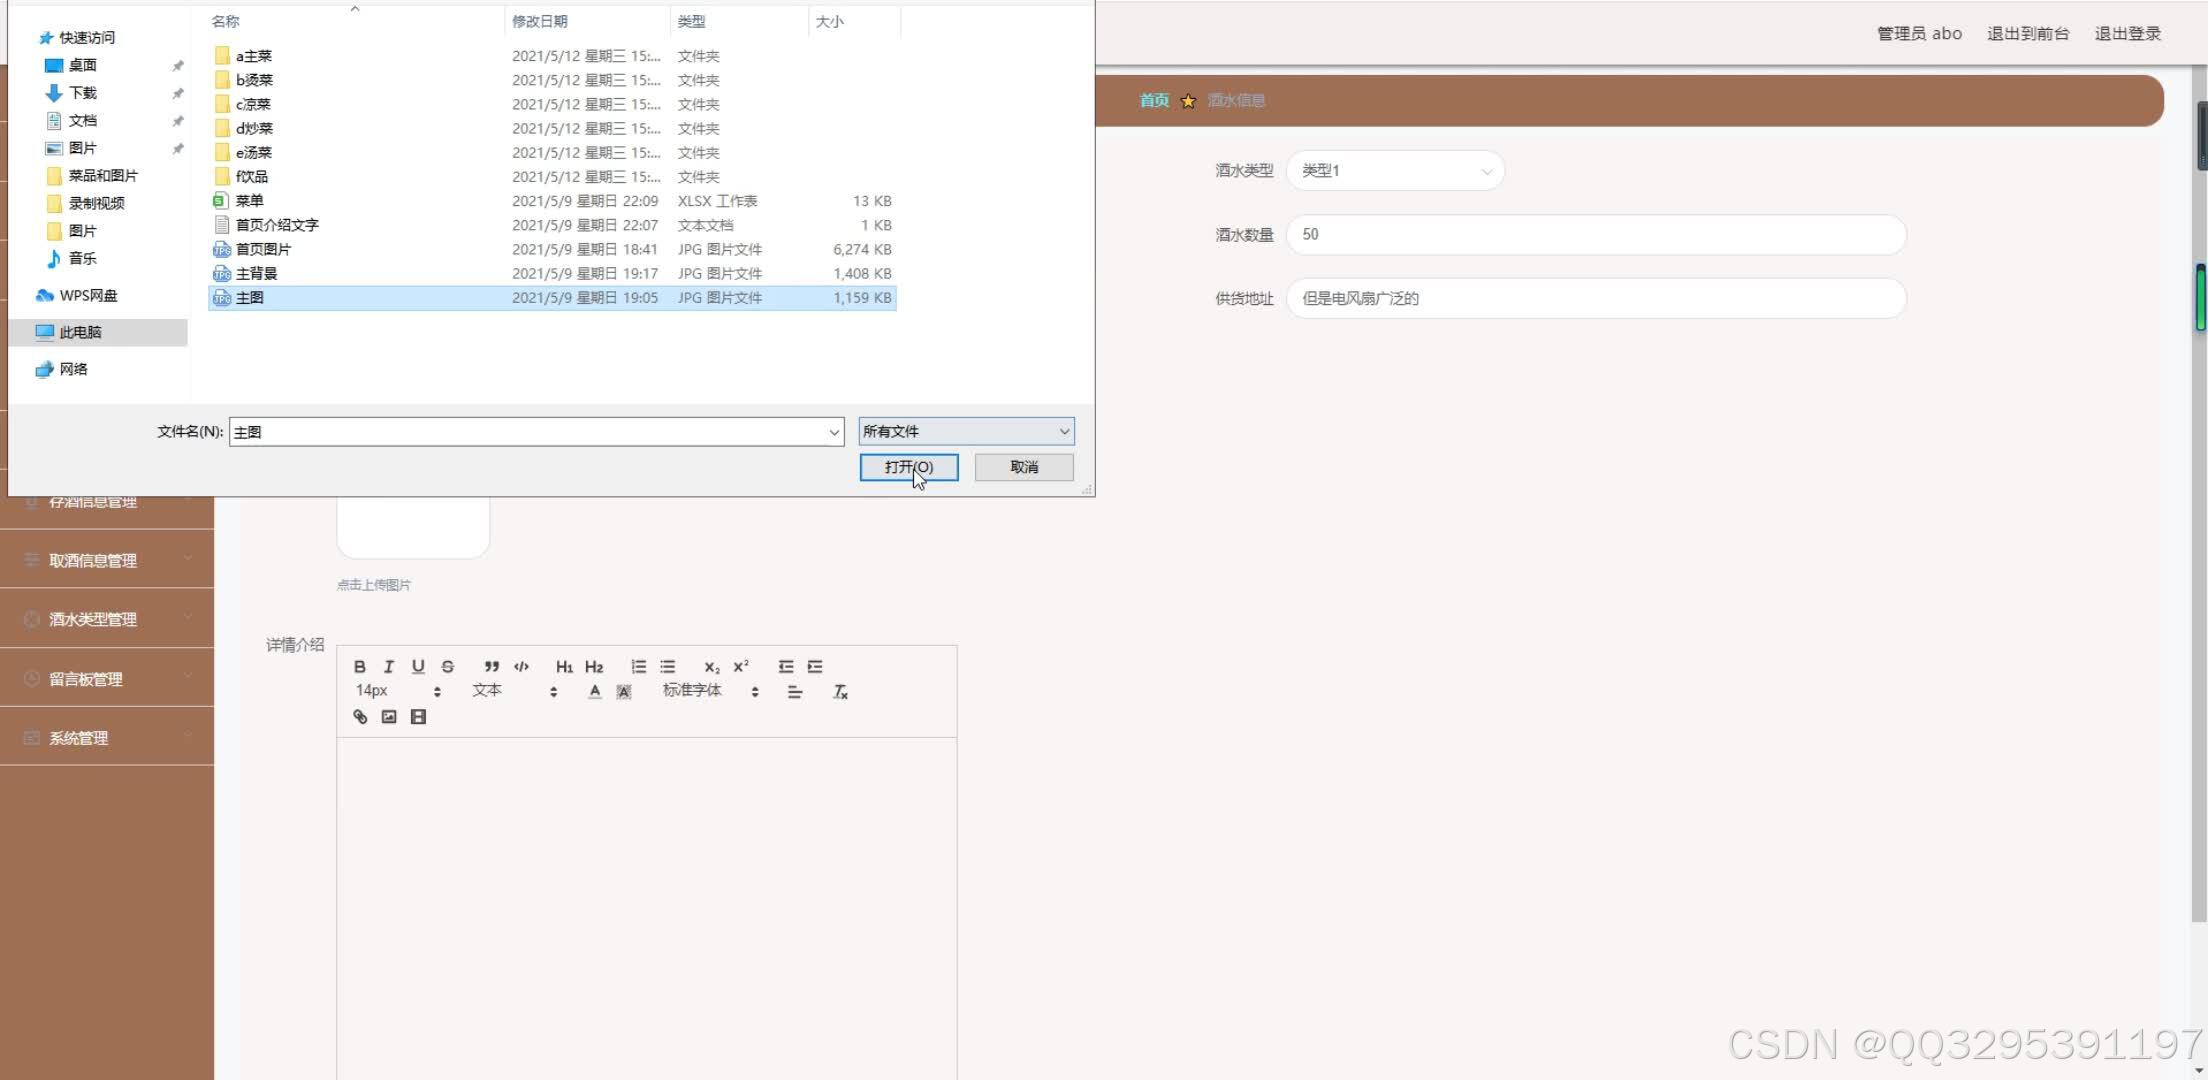Viewport: 2208px width, 1080px height.
Task: Go to 首页 breadcrumb
Action: [1154, 100]
